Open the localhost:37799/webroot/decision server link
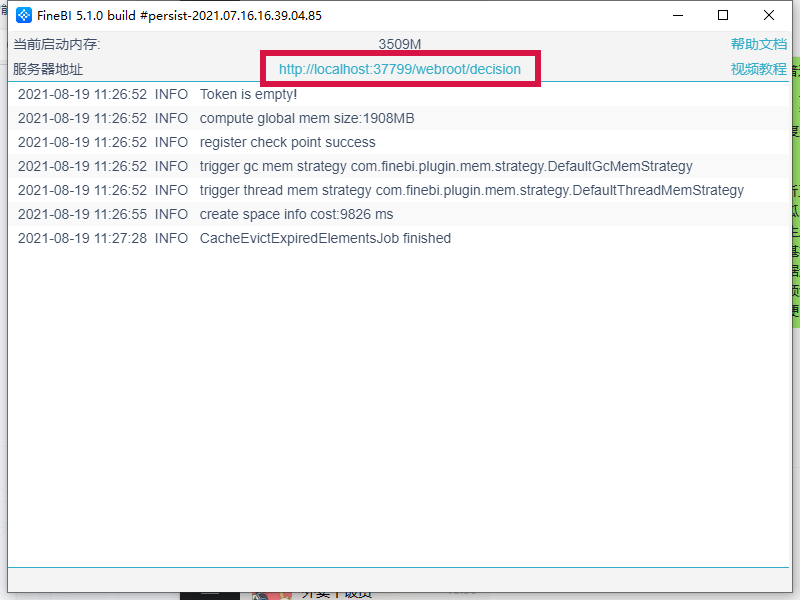The height and width of the screenshot is (600, 800). pyautogui.click(x=399, y=69)
